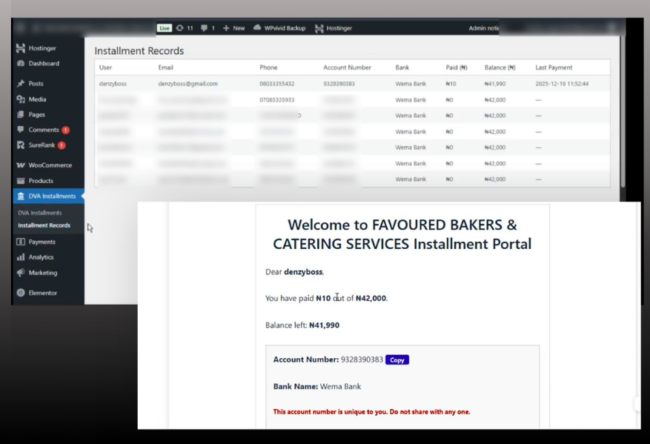Click the ₦41,990 balance cell
The image size is (650, 444).
pos(495,84)
